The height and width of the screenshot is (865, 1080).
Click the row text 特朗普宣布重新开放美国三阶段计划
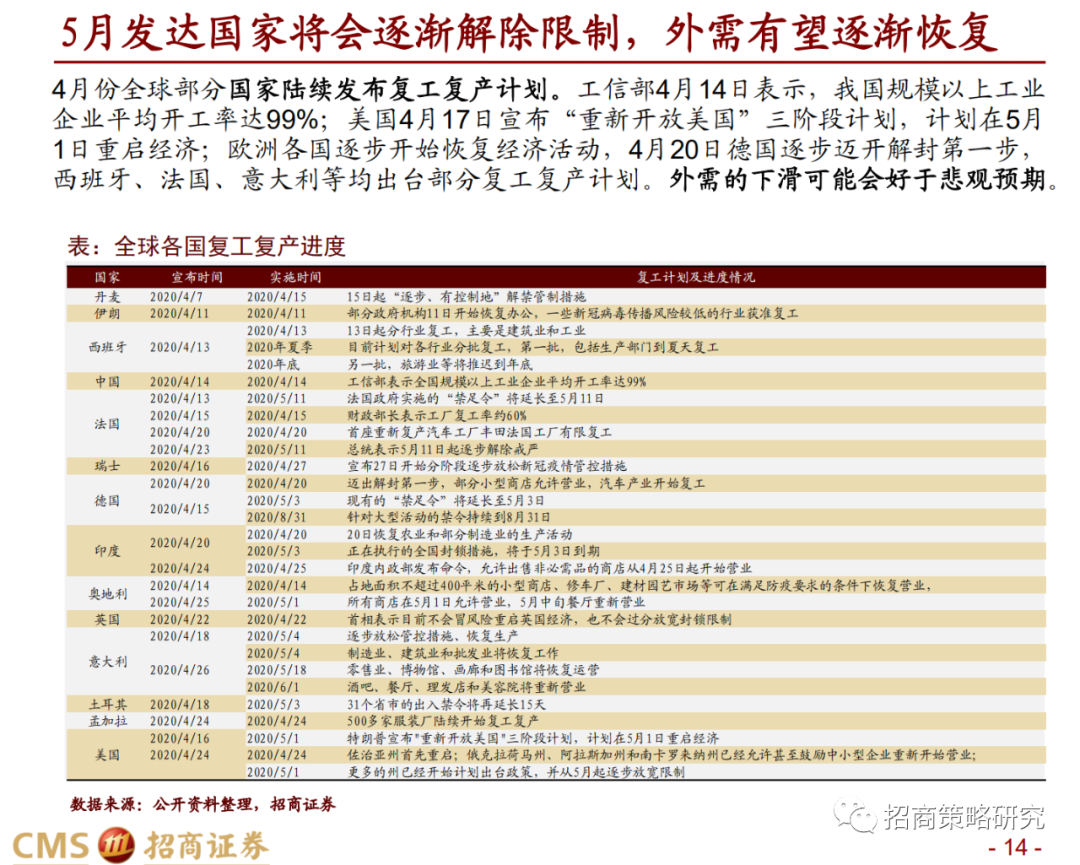pos(533,738)
